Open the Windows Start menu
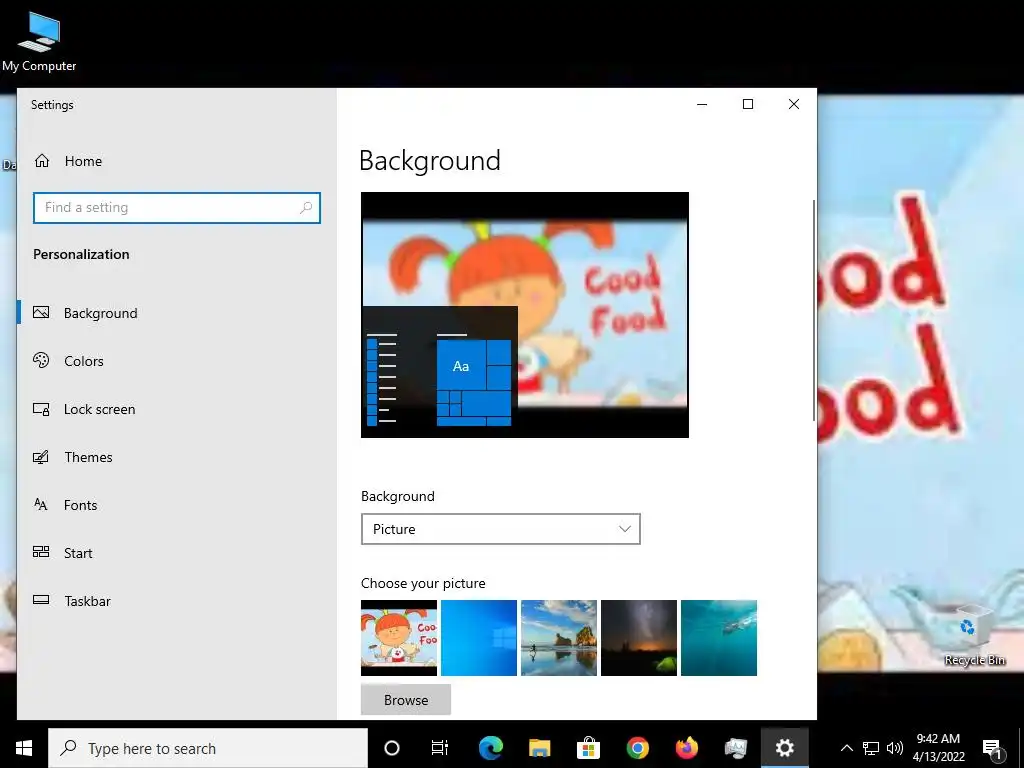Screen dimensions: 1024x768 click(24, 748)
